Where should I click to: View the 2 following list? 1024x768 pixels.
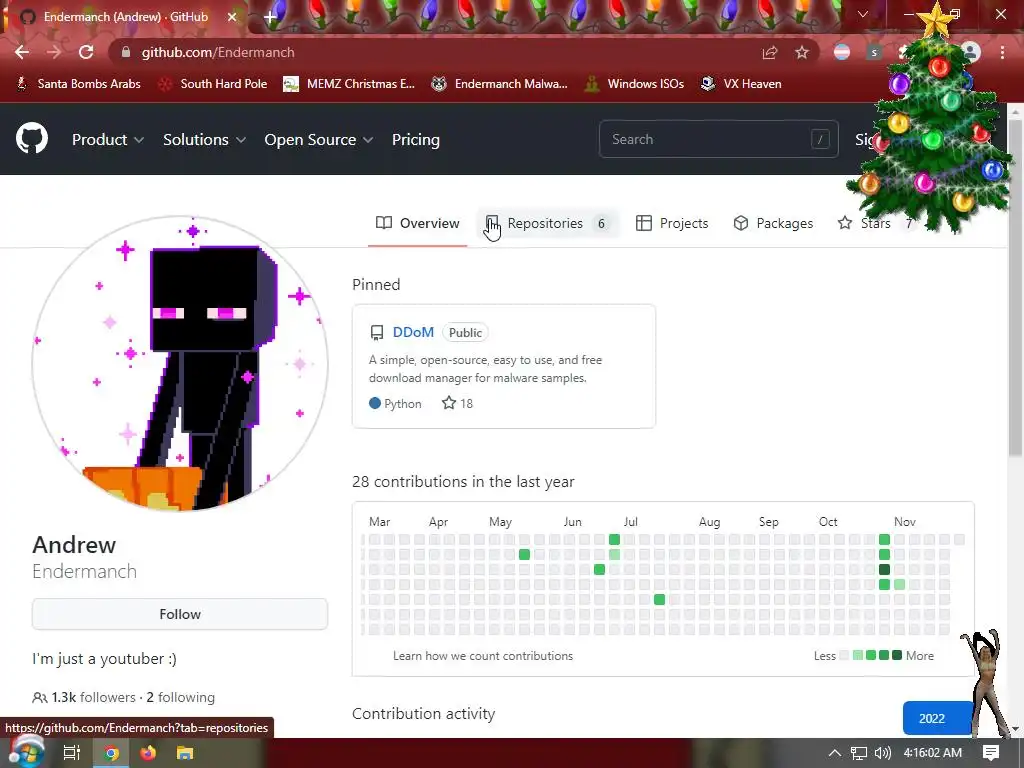[180, 697]
